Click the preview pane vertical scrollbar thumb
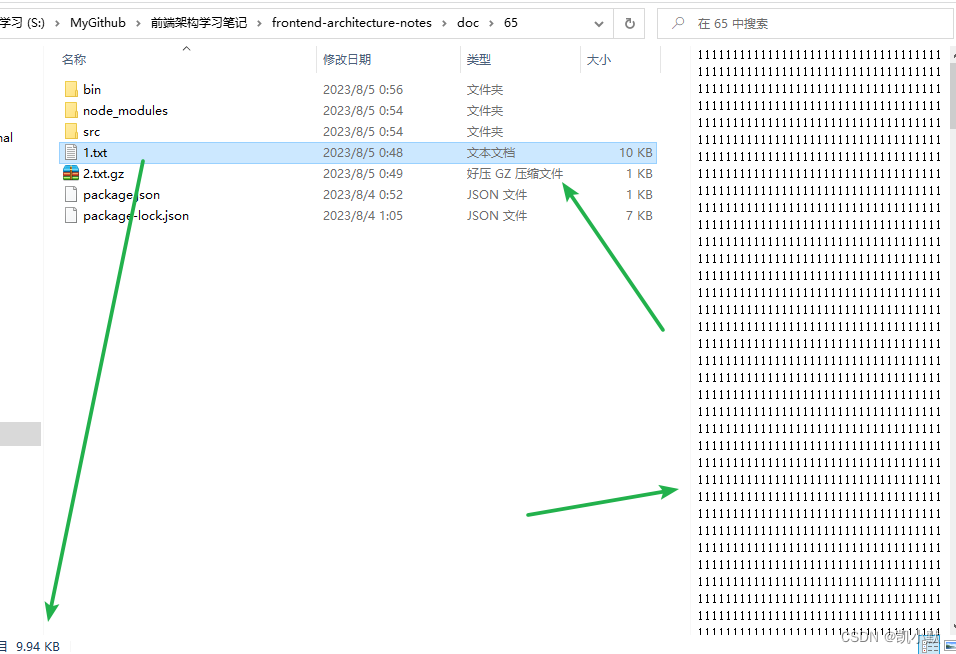Viewport: 956px width, 654px height. [953, 94]
